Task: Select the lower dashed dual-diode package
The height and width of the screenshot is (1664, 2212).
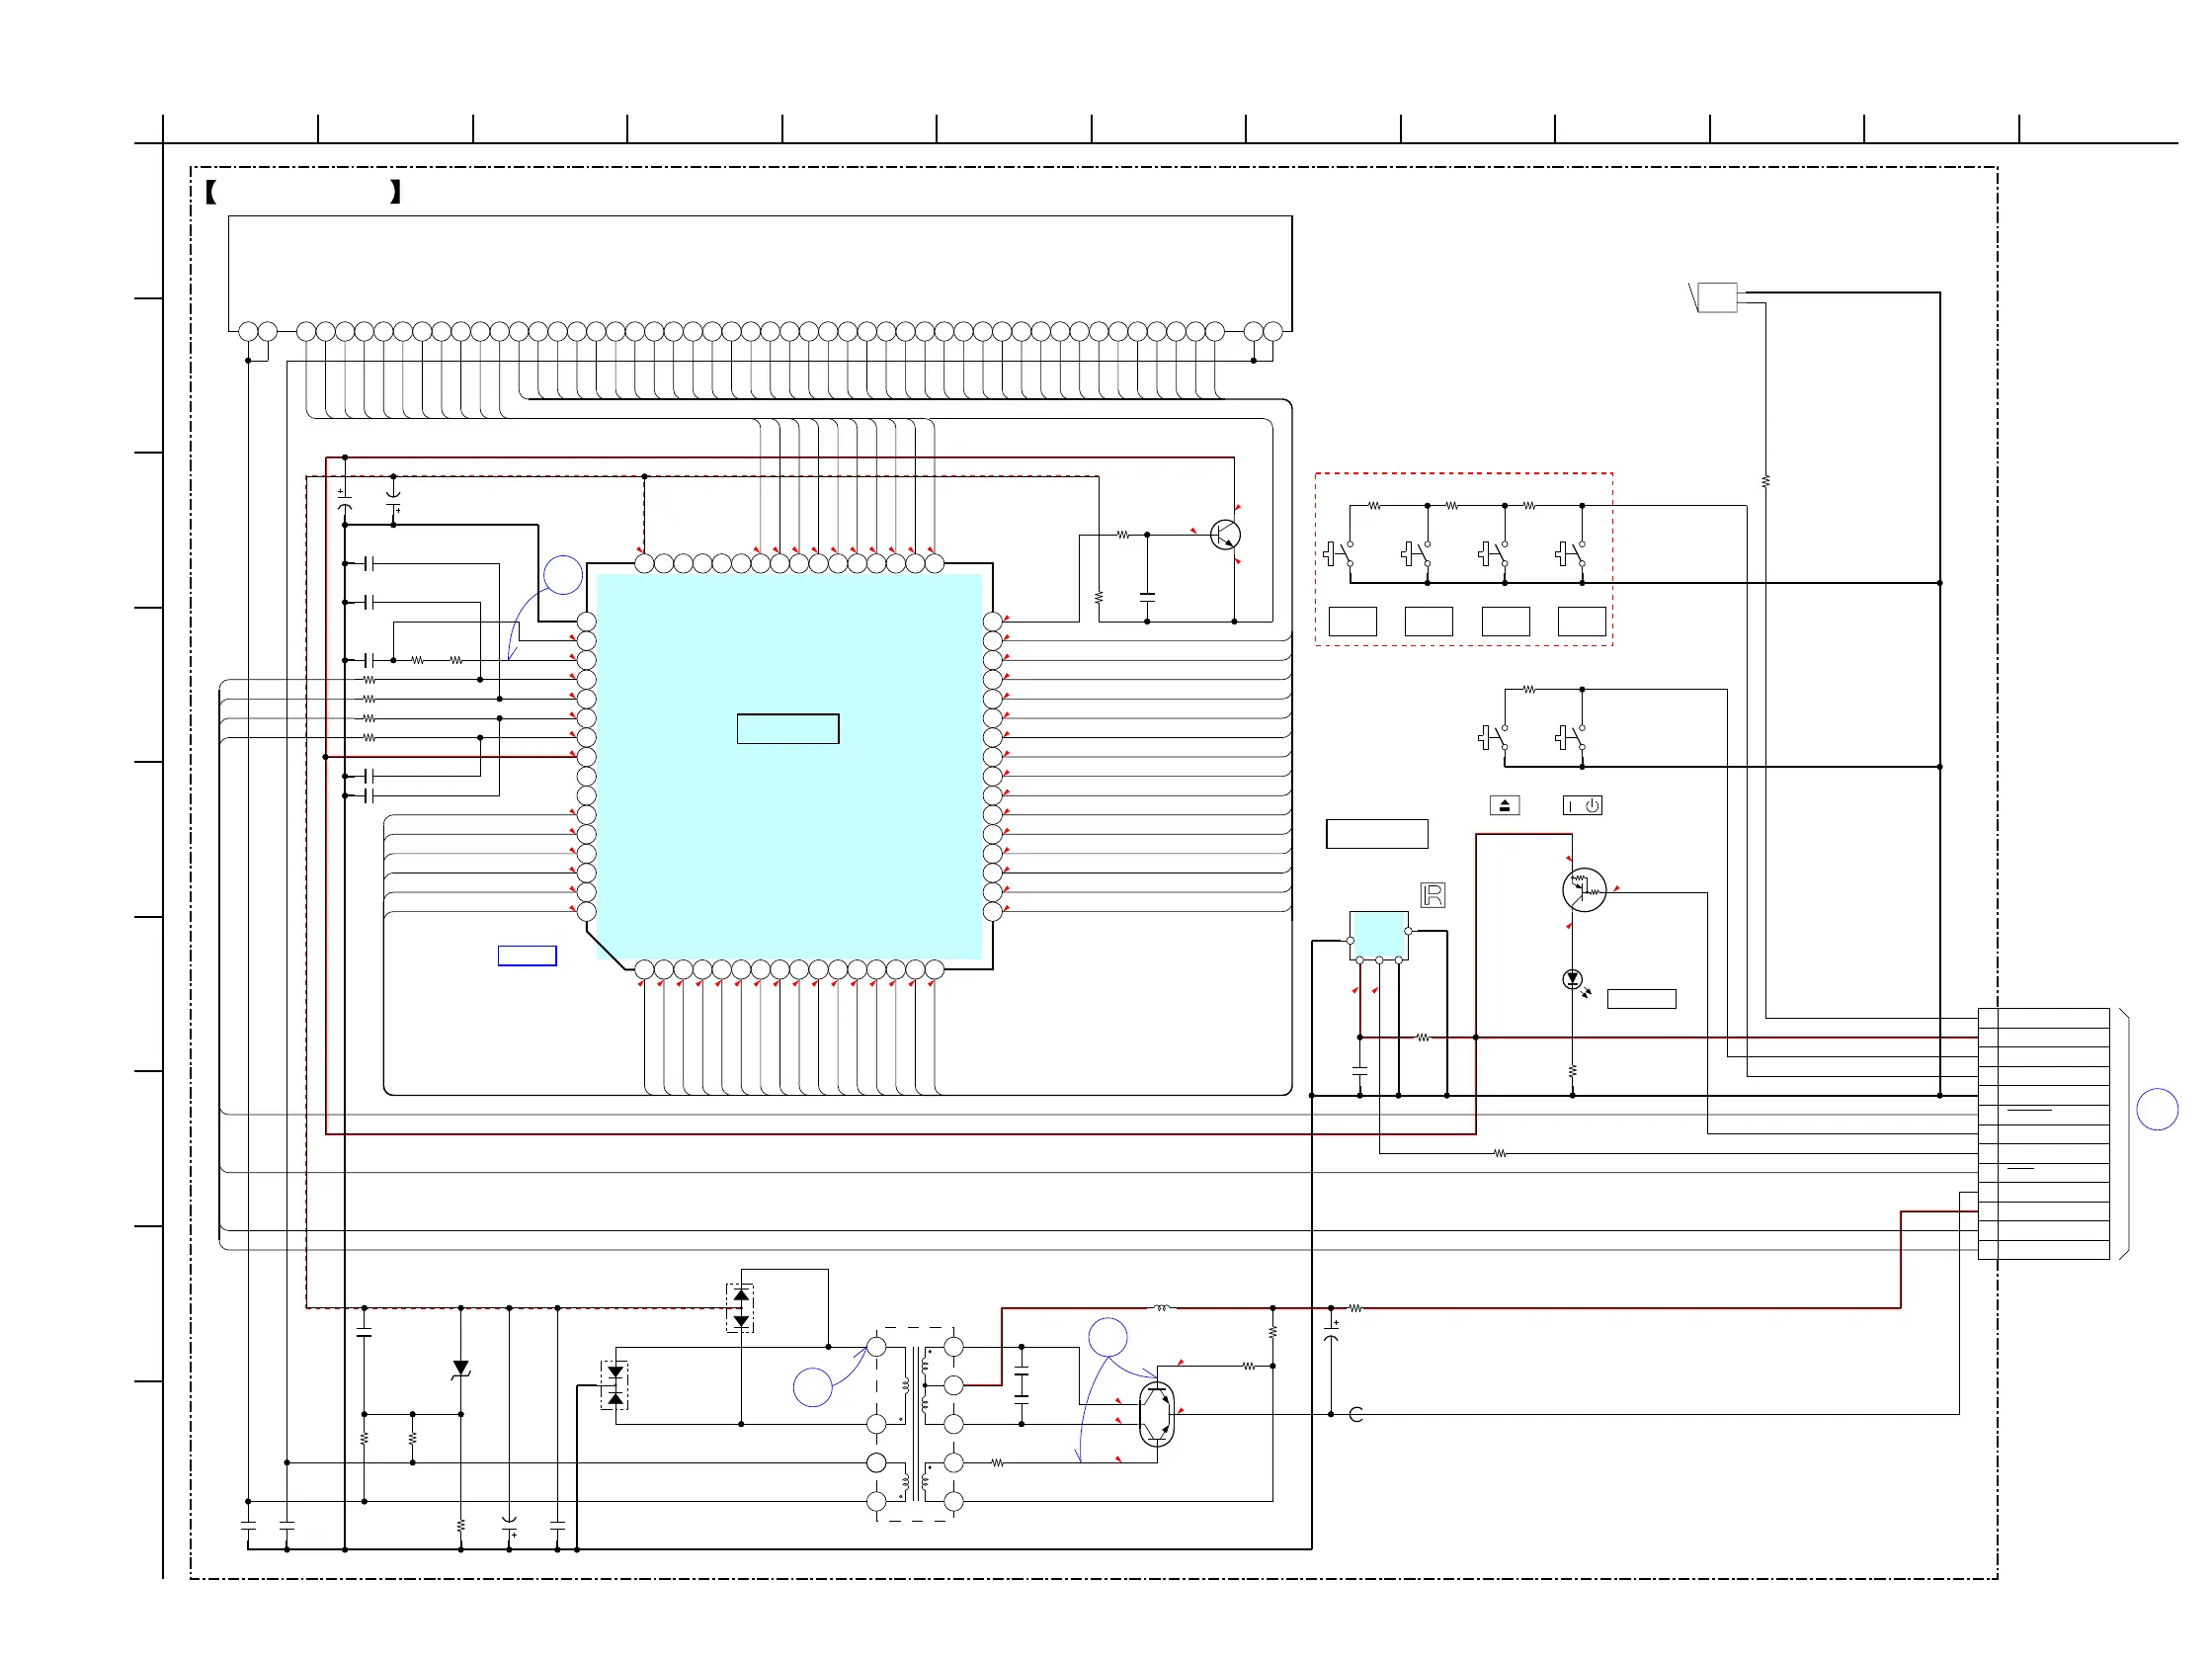Action: point(615,1385)
